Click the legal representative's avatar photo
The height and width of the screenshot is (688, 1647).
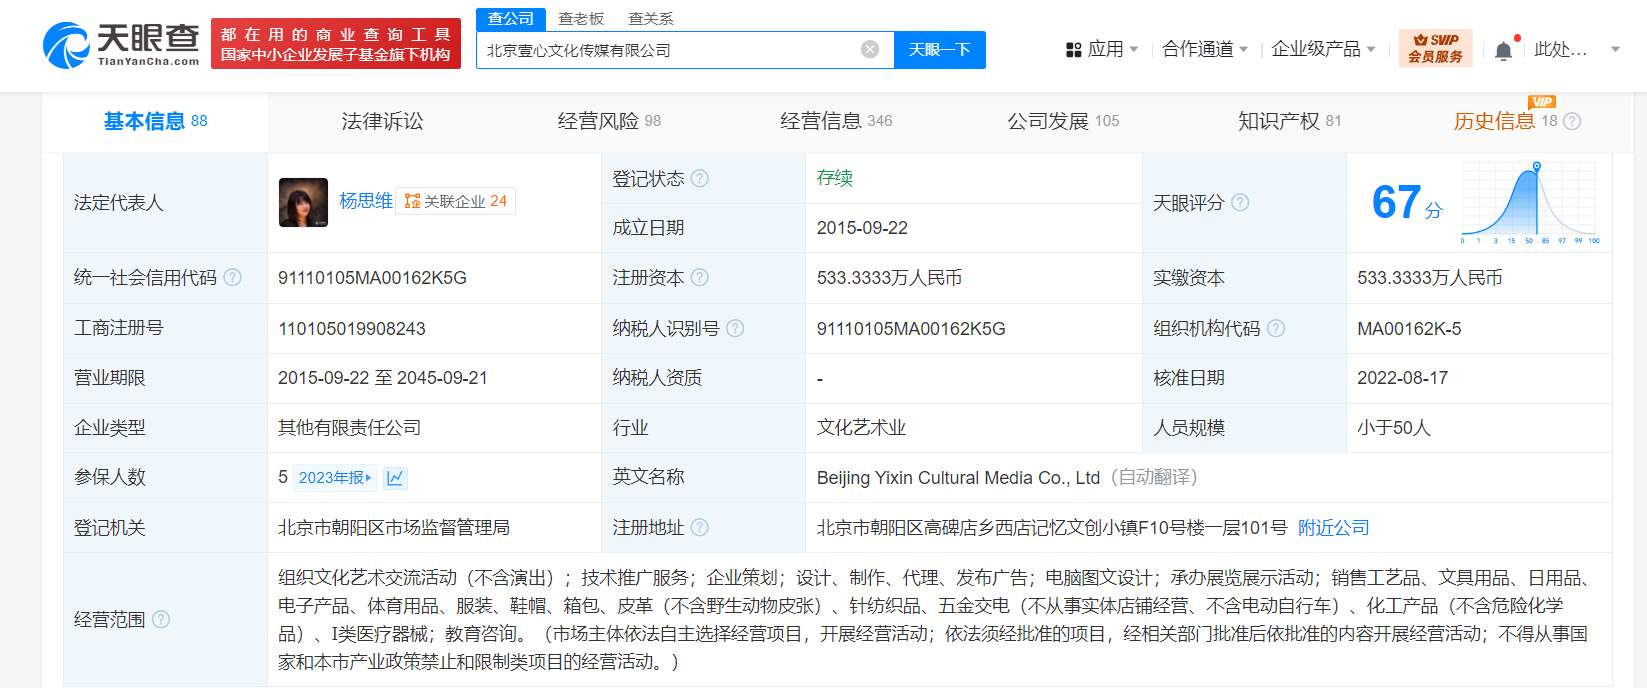click(x=303, y=202)
